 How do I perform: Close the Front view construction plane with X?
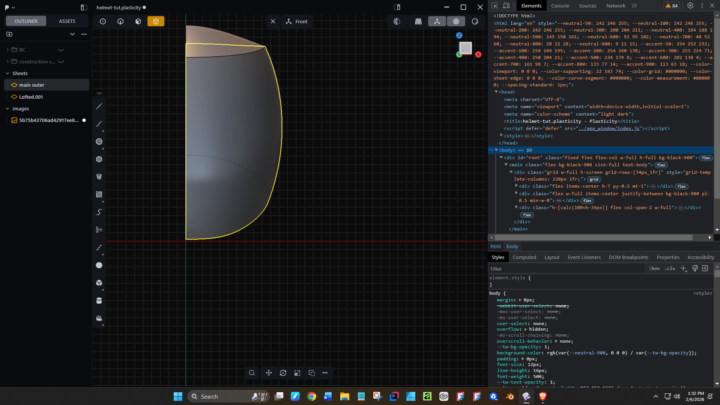pos(273,22)
